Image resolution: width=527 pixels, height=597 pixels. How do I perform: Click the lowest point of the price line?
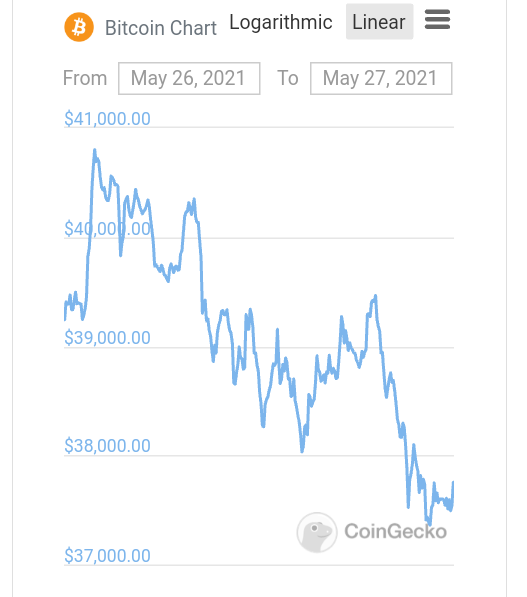(430, 524)
